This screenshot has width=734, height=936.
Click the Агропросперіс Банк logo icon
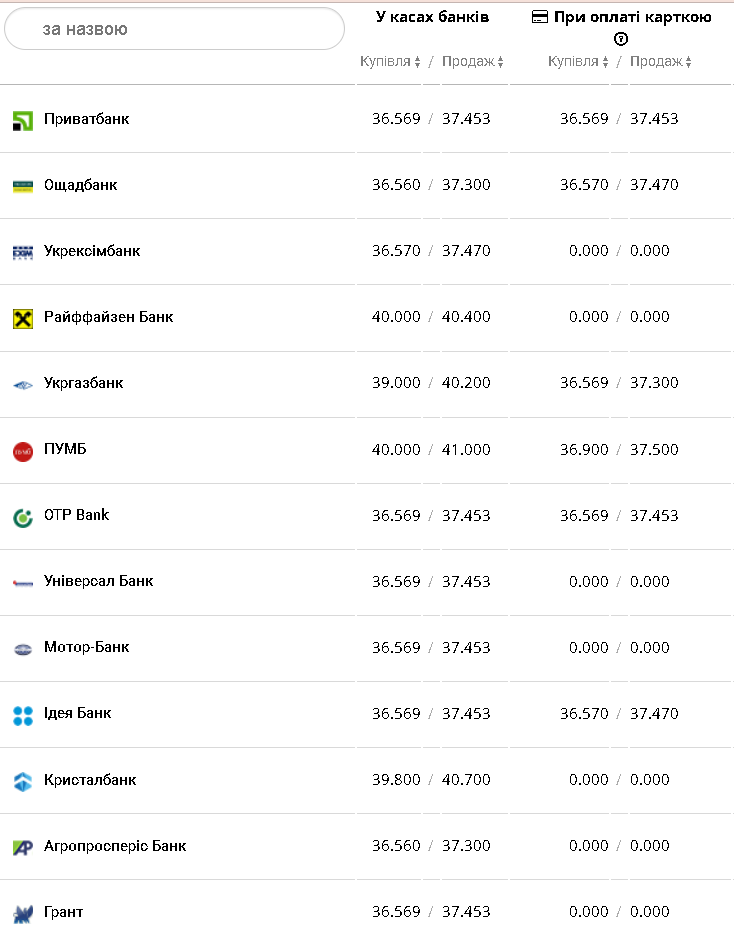coord(23,847)
